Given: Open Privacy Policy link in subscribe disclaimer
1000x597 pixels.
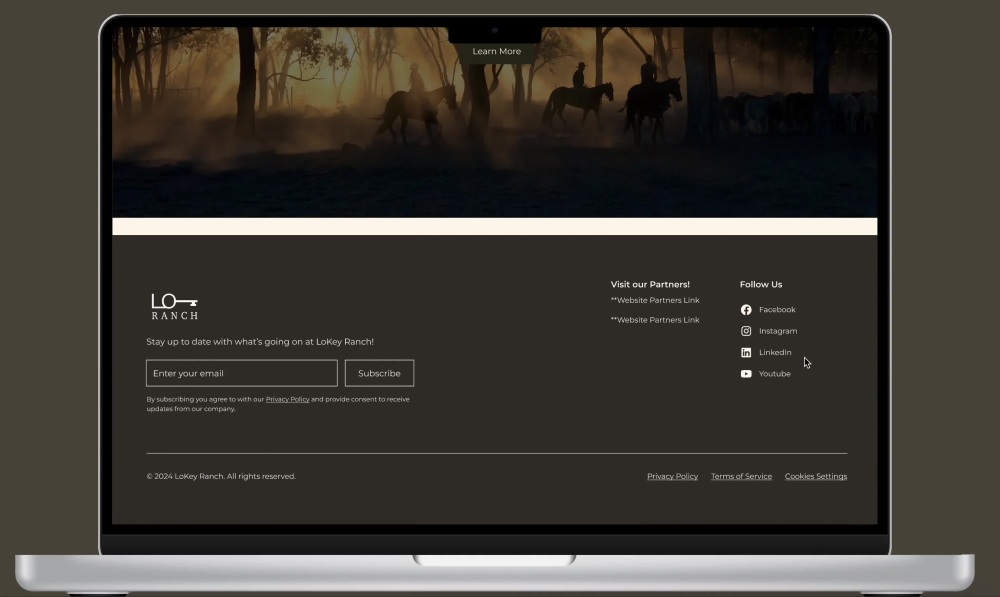Looking at the screenshot, I should (x=287, y=399).
